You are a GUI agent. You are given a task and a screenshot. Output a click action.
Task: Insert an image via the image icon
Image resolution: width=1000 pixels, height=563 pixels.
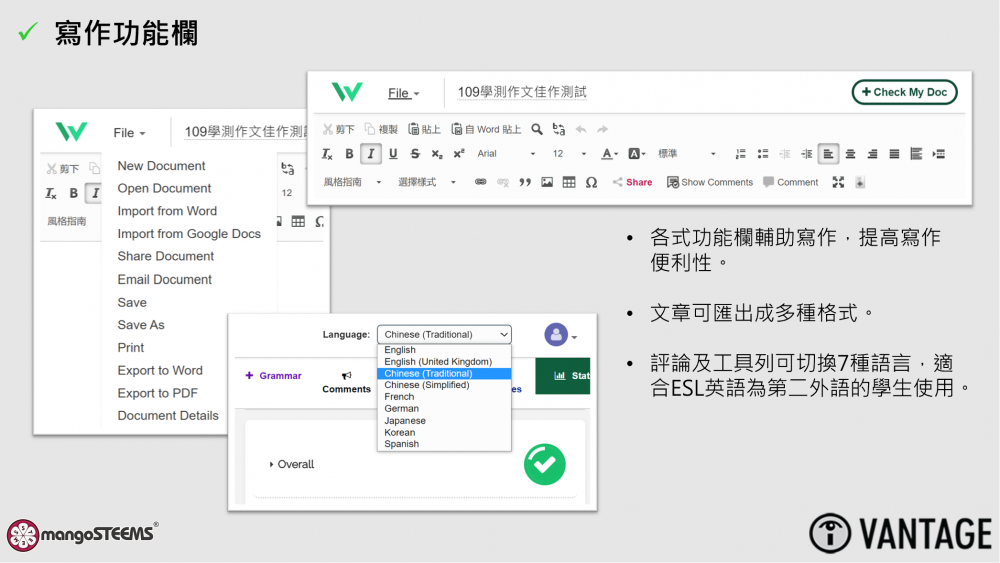coord(547,182)
